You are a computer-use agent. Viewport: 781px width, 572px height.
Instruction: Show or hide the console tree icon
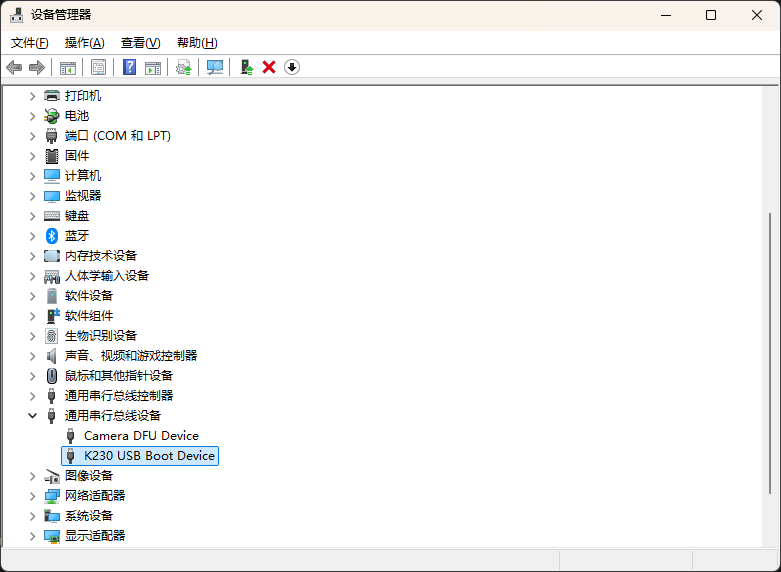[x=68, y=67]
